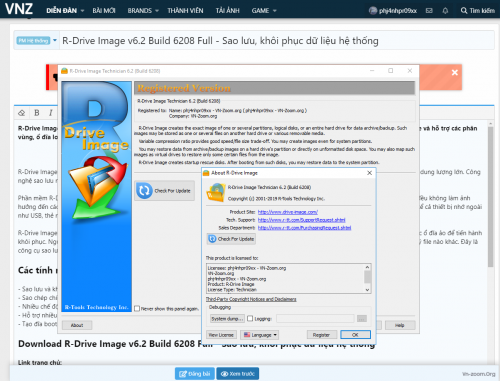Click the folder-disc product icon in About
500x381 pixels.
pyautogui.click(x=216, y=192)
